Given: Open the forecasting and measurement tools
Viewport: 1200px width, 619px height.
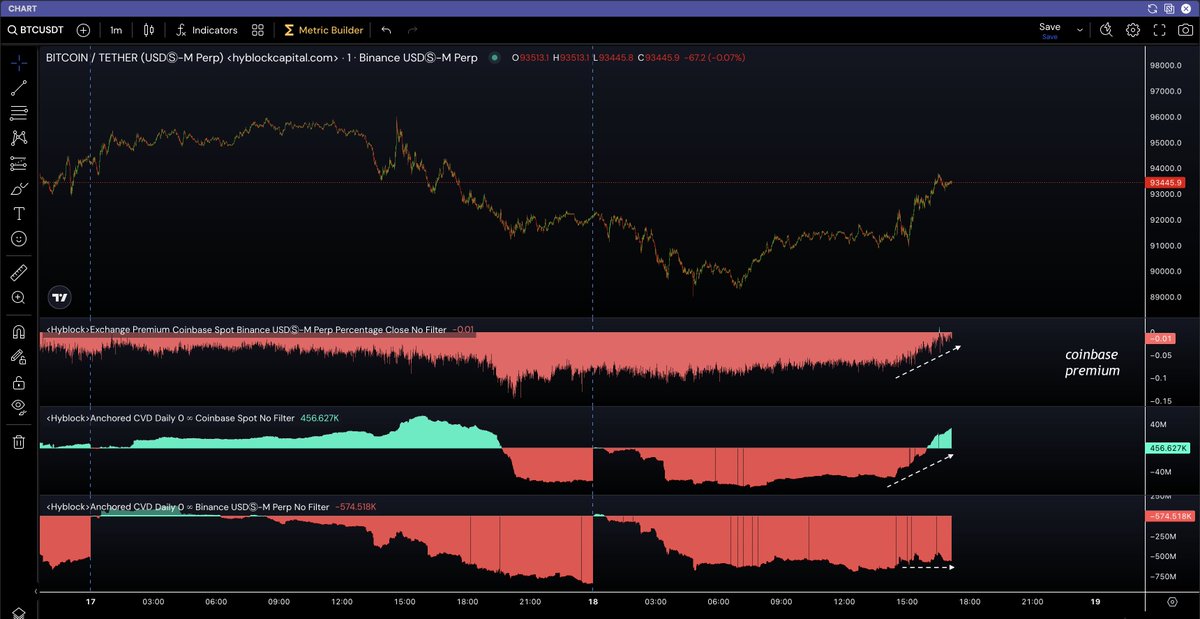Looking at the screenshot, I should [19, 163].
